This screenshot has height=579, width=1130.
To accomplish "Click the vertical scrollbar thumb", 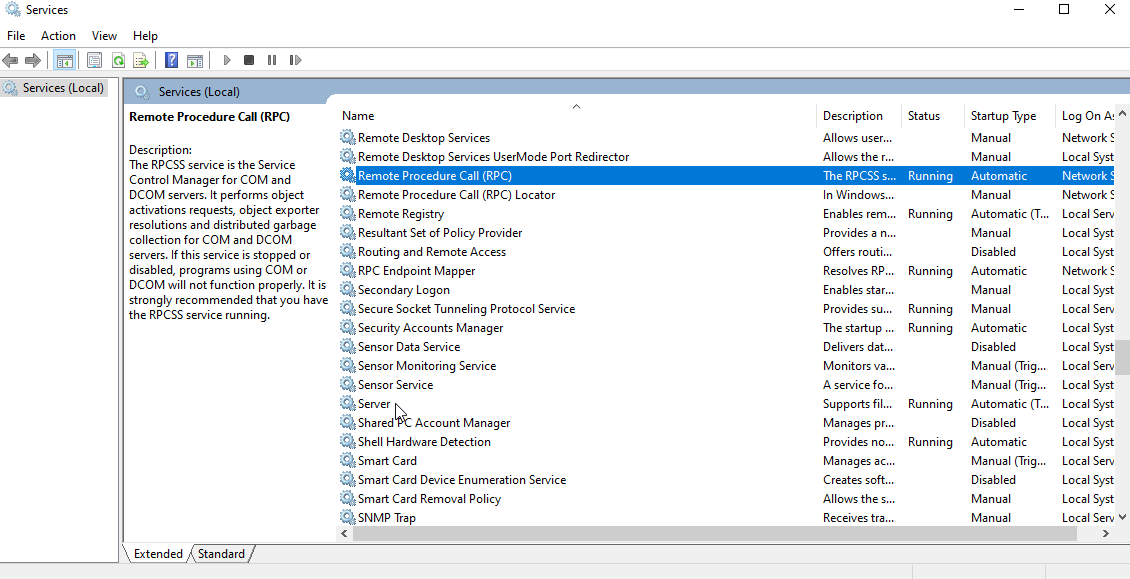I will click(x=1122, y=358).
